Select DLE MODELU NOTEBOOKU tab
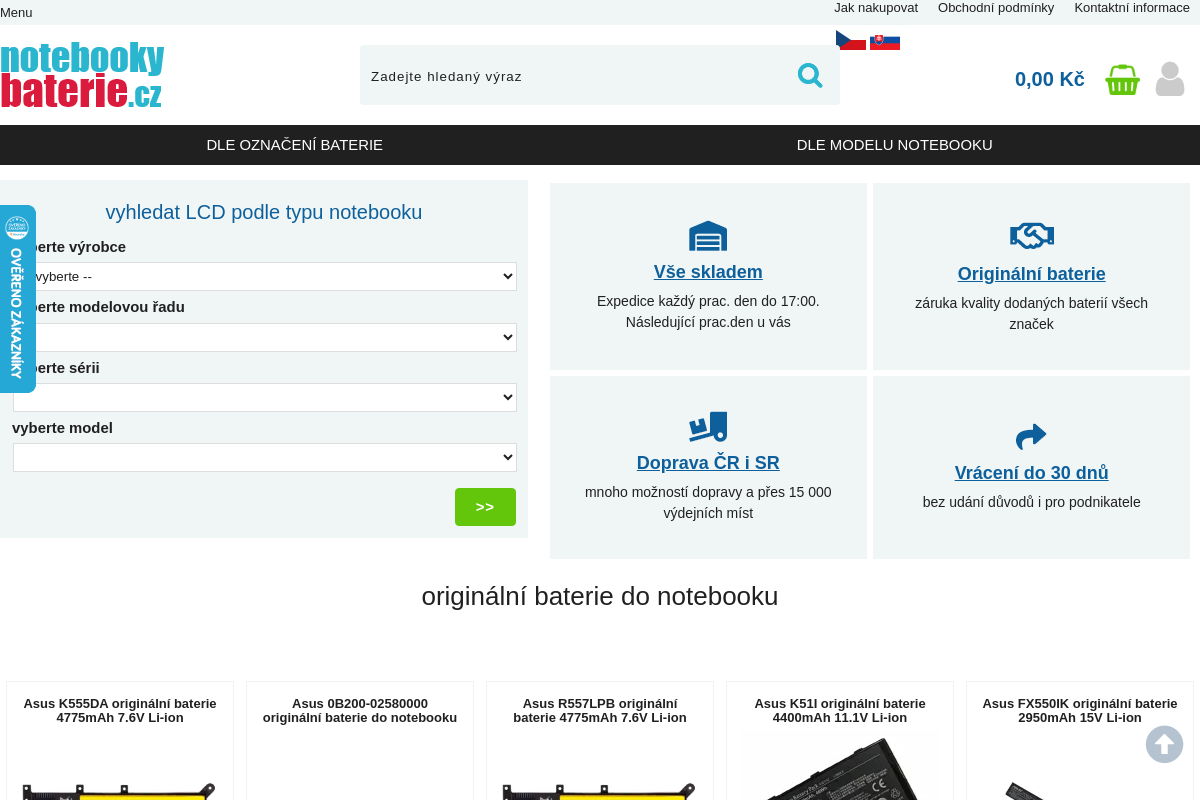Image resolution: width=1200 pixels, height=800 pixels. pos(895,145)
